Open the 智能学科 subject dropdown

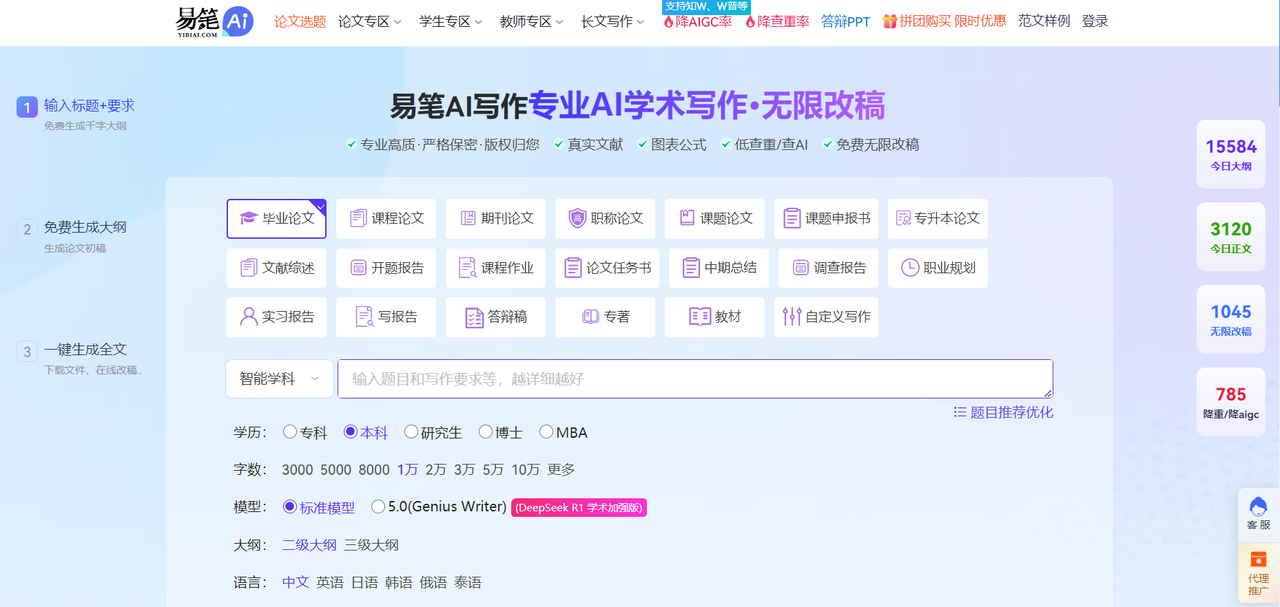point(279,379)
